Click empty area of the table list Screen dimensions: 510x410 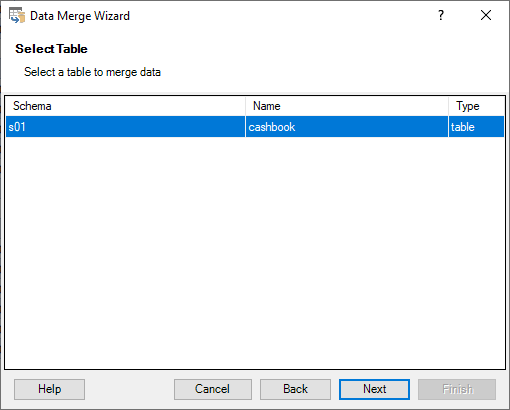(255, 253)
